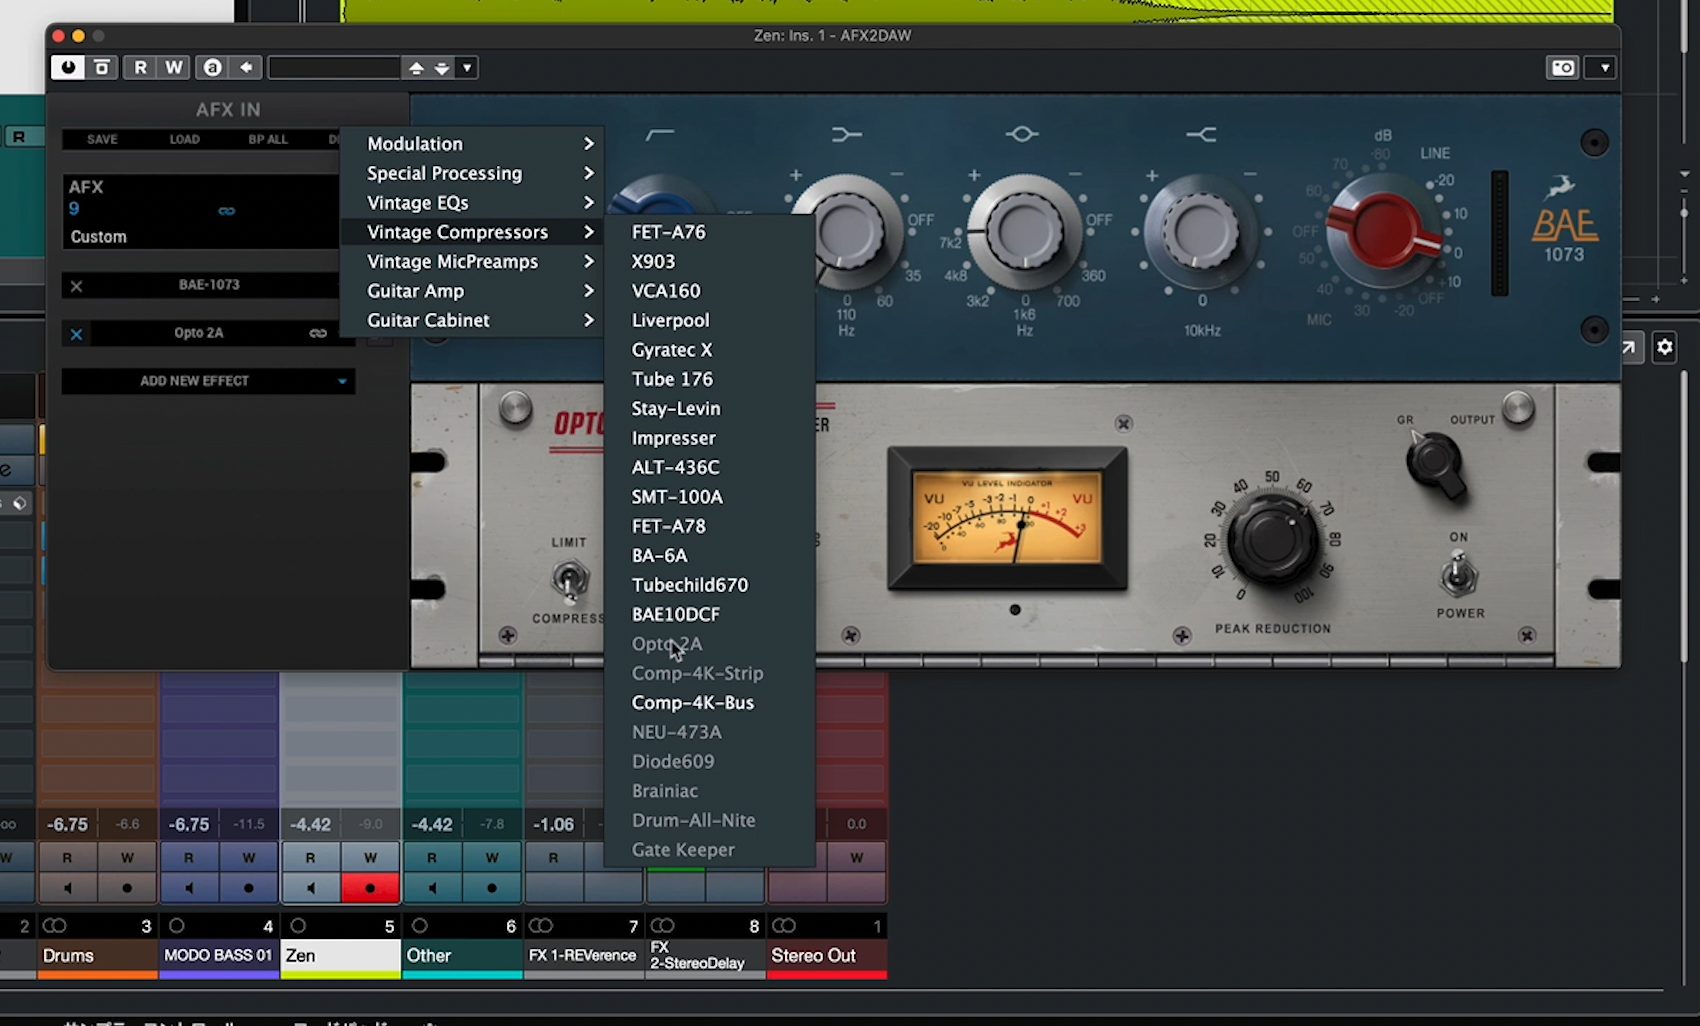Viewport: 1700px width, 1026px height.
Task: Click link icon on Opto 2A slot
Action: point(318,333)
